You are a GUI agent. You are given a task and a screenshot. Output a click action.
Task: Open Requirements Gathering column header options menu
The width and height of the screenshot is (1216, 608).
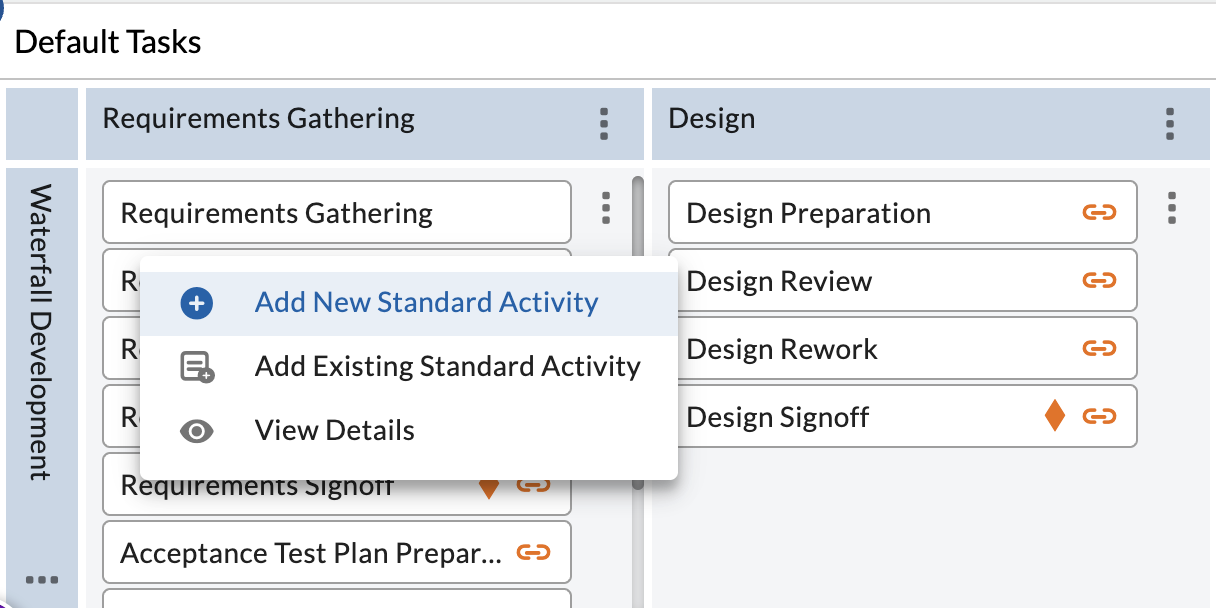[x=603, y=122]
